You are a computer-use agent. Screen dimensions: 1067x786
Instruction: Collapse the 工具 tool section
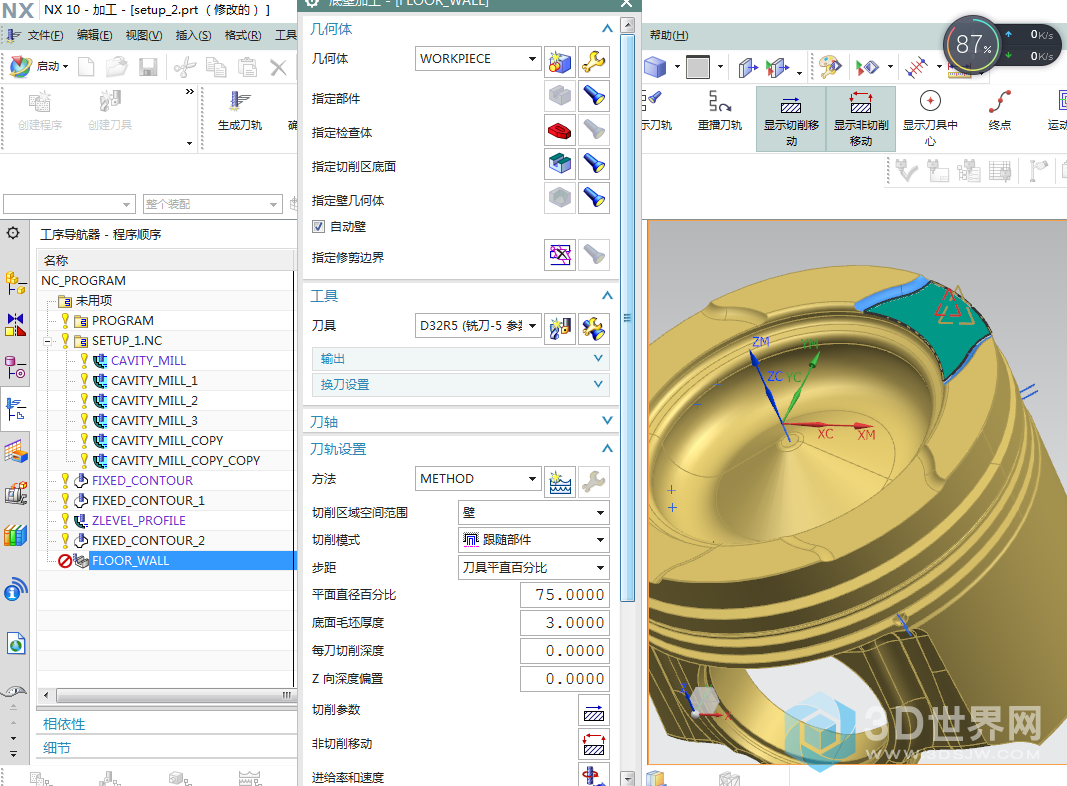tap(607, 295)
